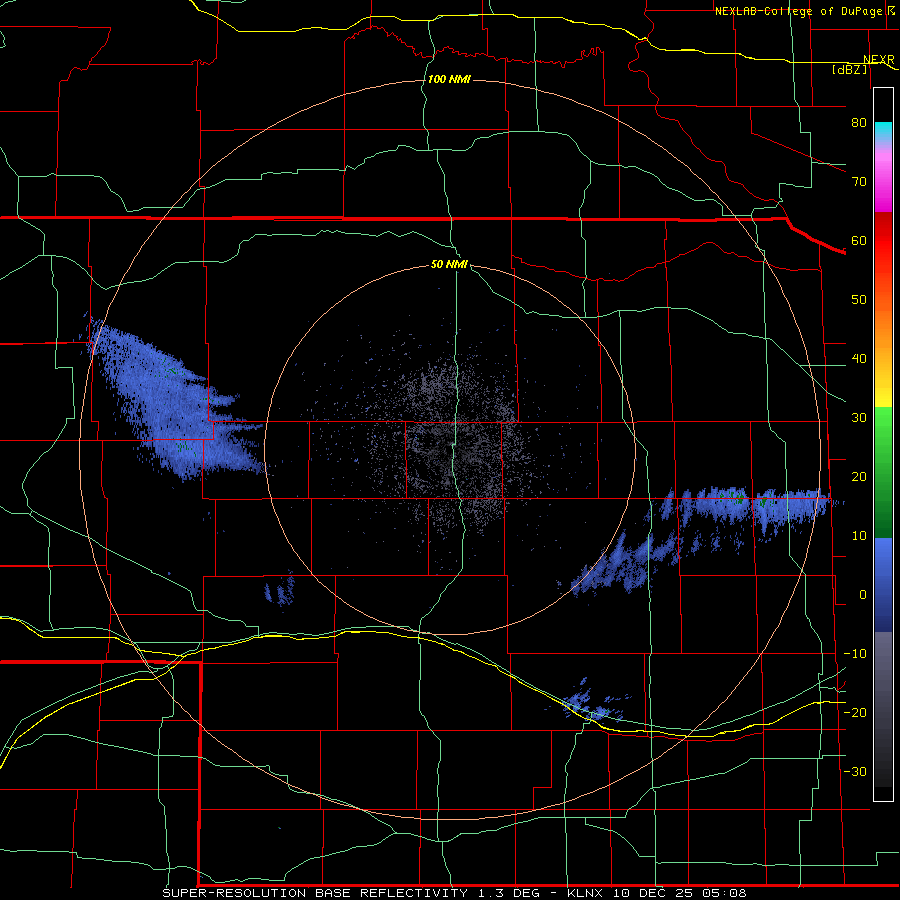This screenshot has width=900, height=900.
Task: Click the 50 value on dBZ scale
Action: 859,300
